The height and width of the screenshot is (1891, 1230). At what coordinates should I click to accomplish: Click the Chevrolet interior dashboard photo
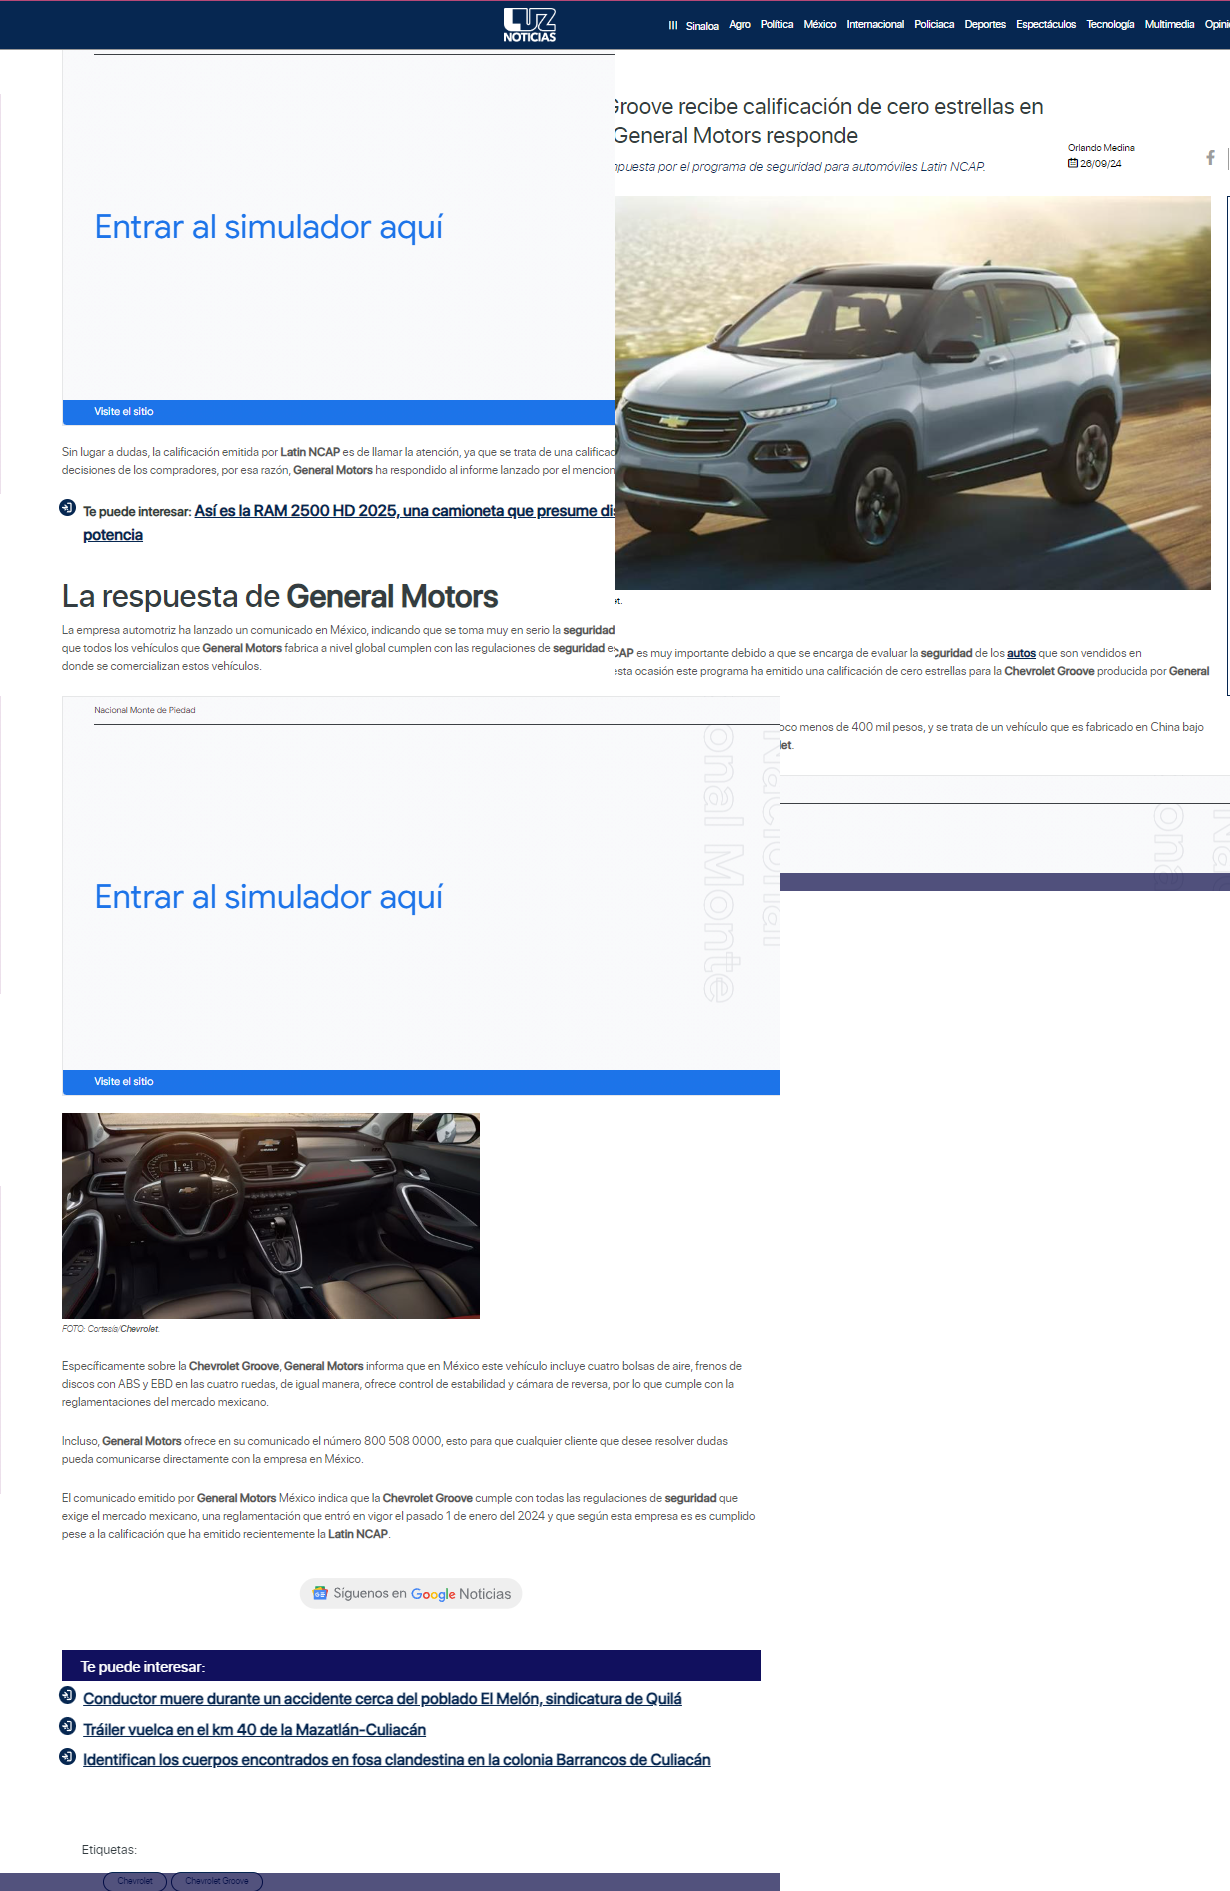pos(271,1216)
